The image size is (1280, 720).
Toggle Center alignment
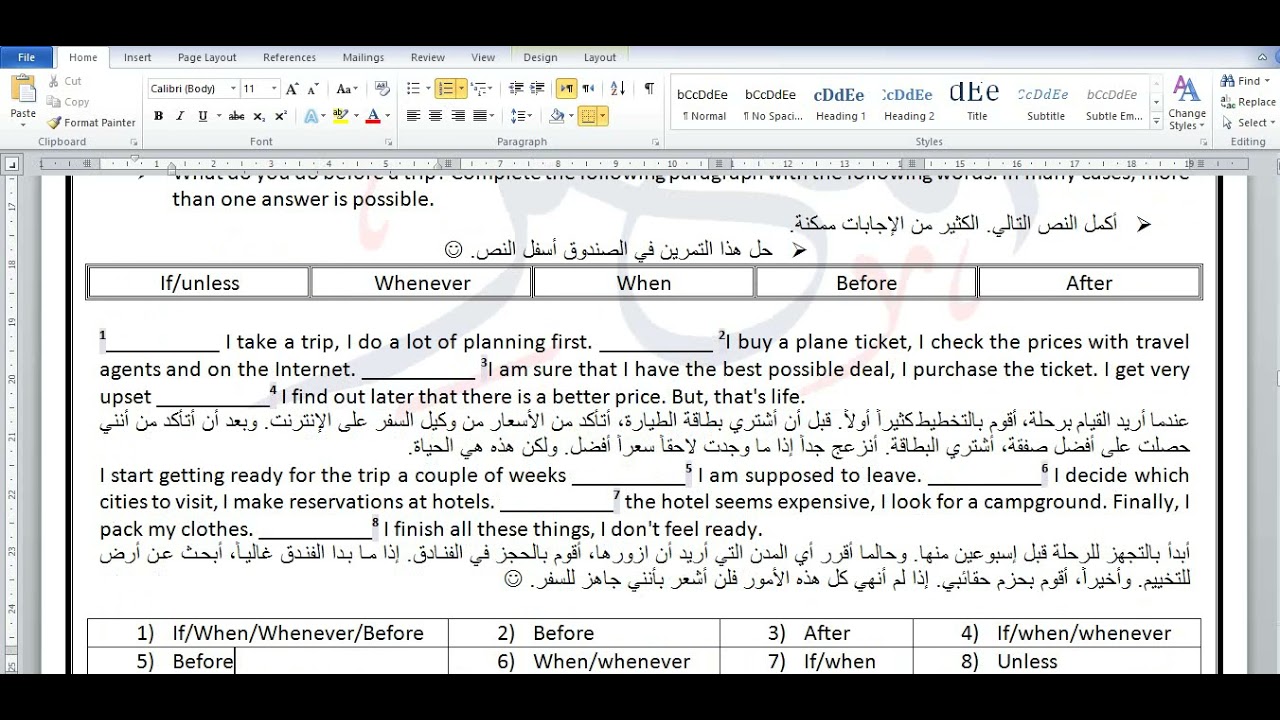coord(435,116)
